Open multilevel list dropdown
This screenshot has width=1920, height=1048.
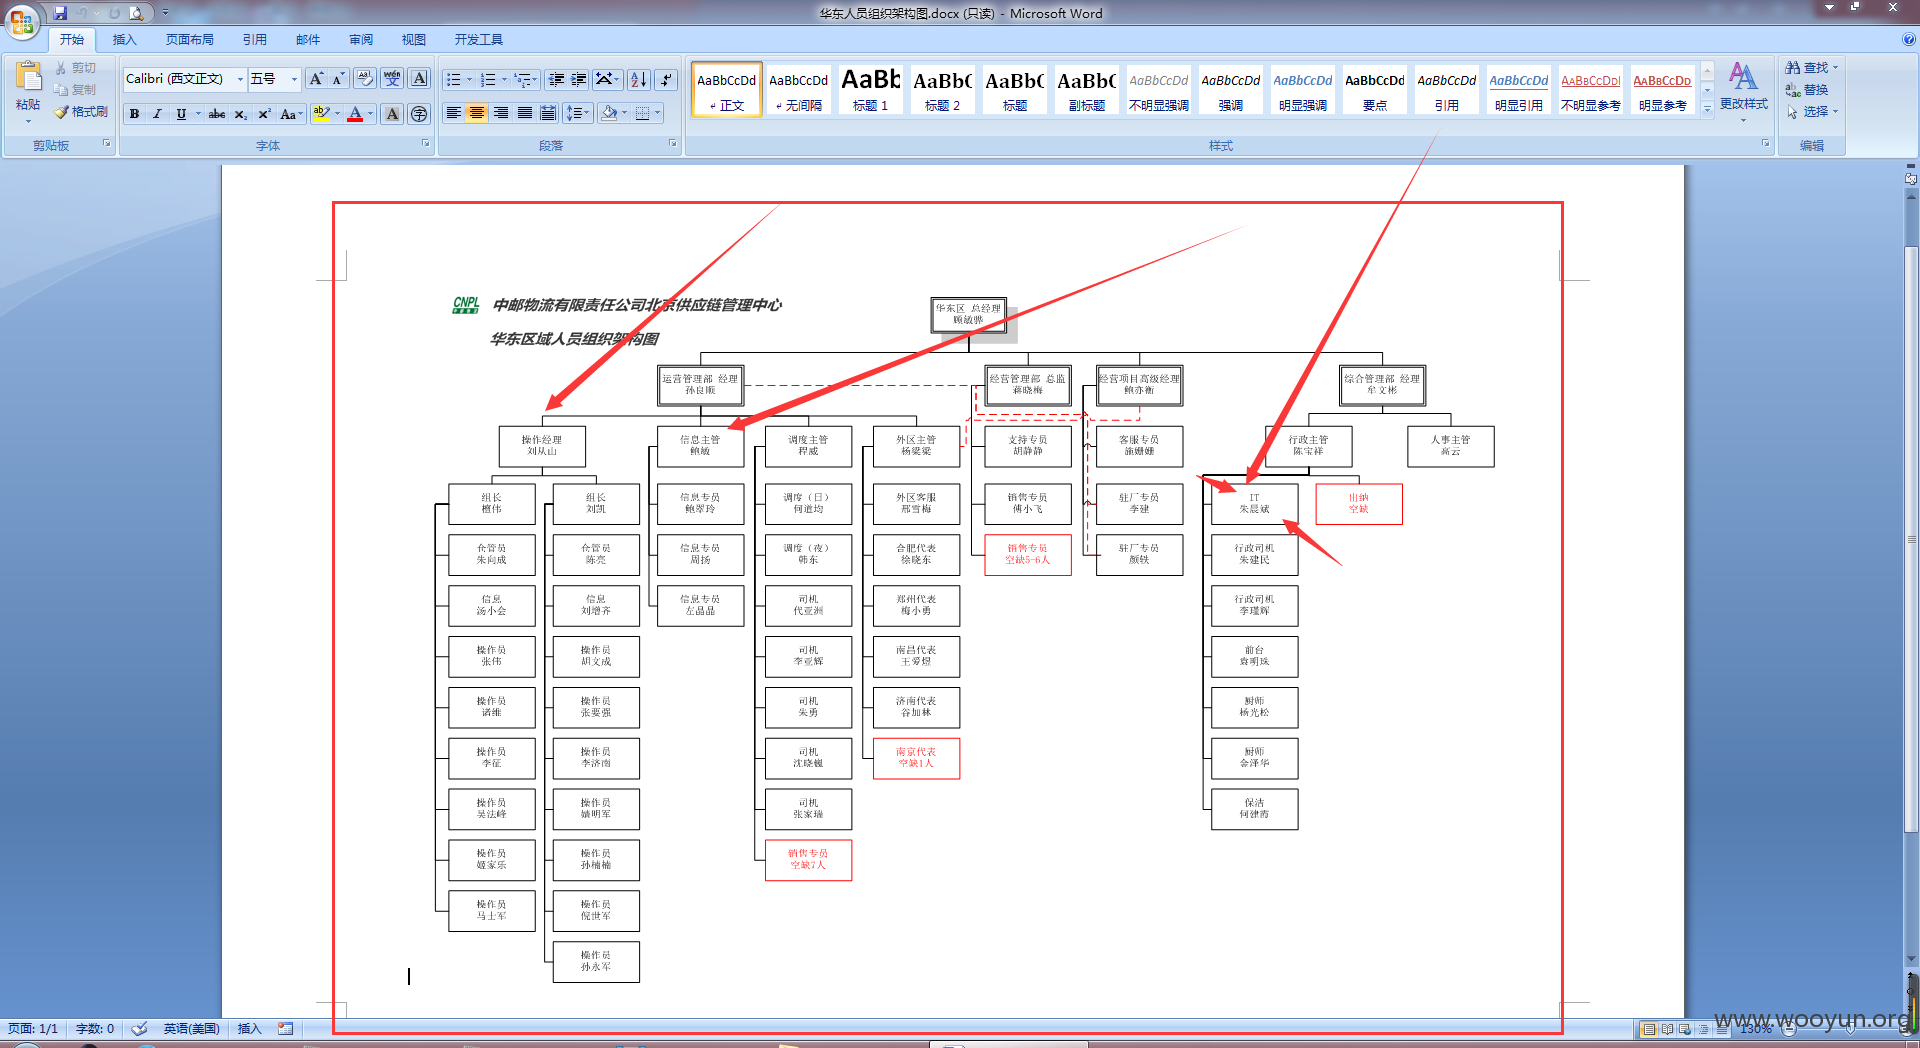click(x=526, y=79)
